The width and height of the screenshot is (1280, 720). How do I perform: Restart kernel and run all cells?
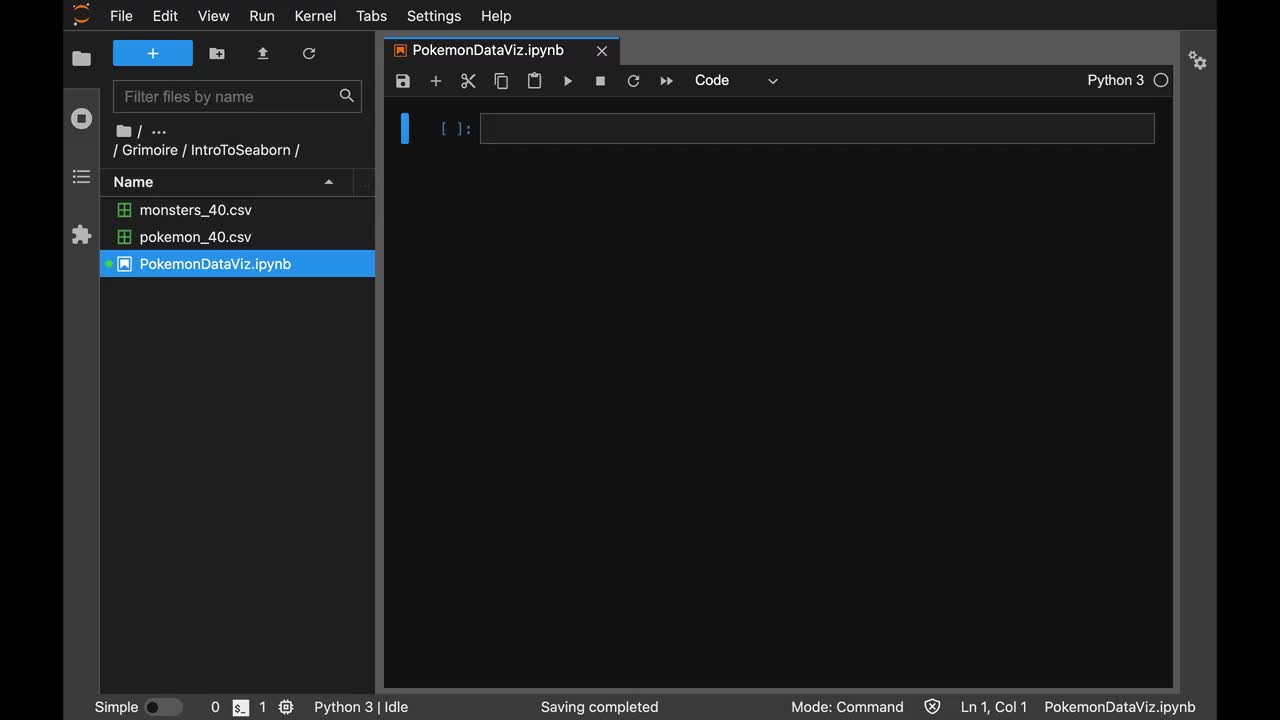666,81
